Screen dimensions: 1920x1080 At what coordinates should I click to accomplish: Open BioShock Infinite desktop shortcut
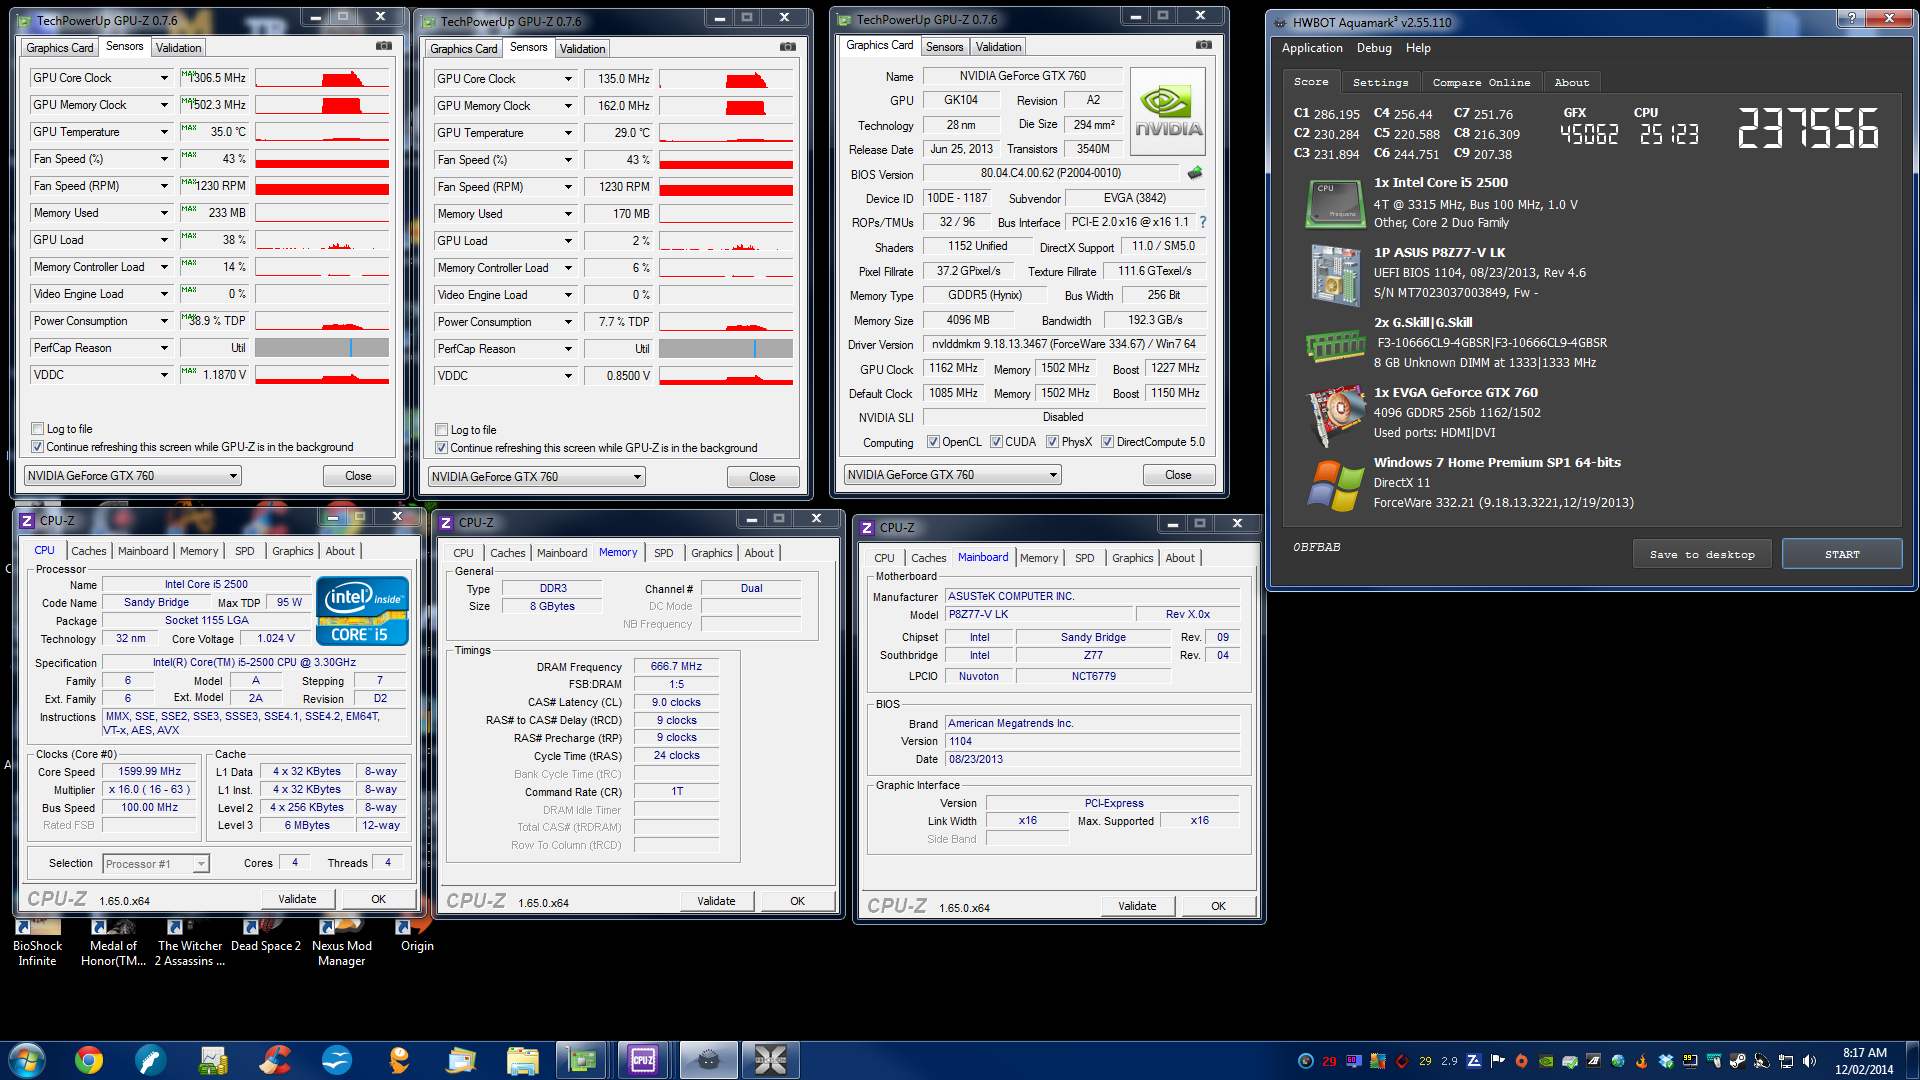(37, 944)
